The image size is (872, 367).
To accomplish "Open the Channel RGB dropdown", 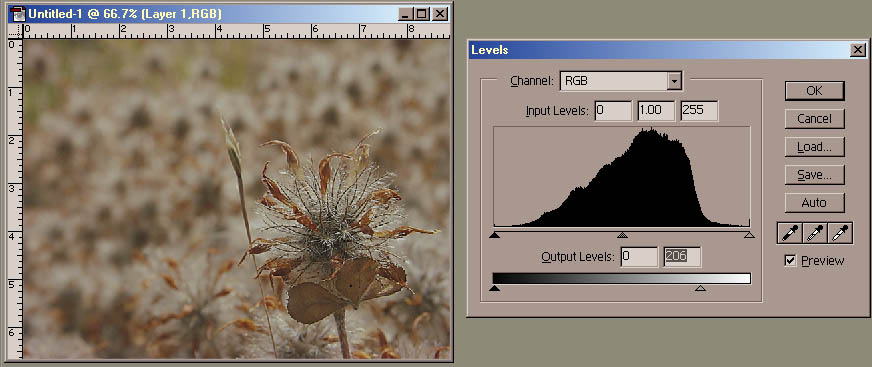I will point(674,81).
